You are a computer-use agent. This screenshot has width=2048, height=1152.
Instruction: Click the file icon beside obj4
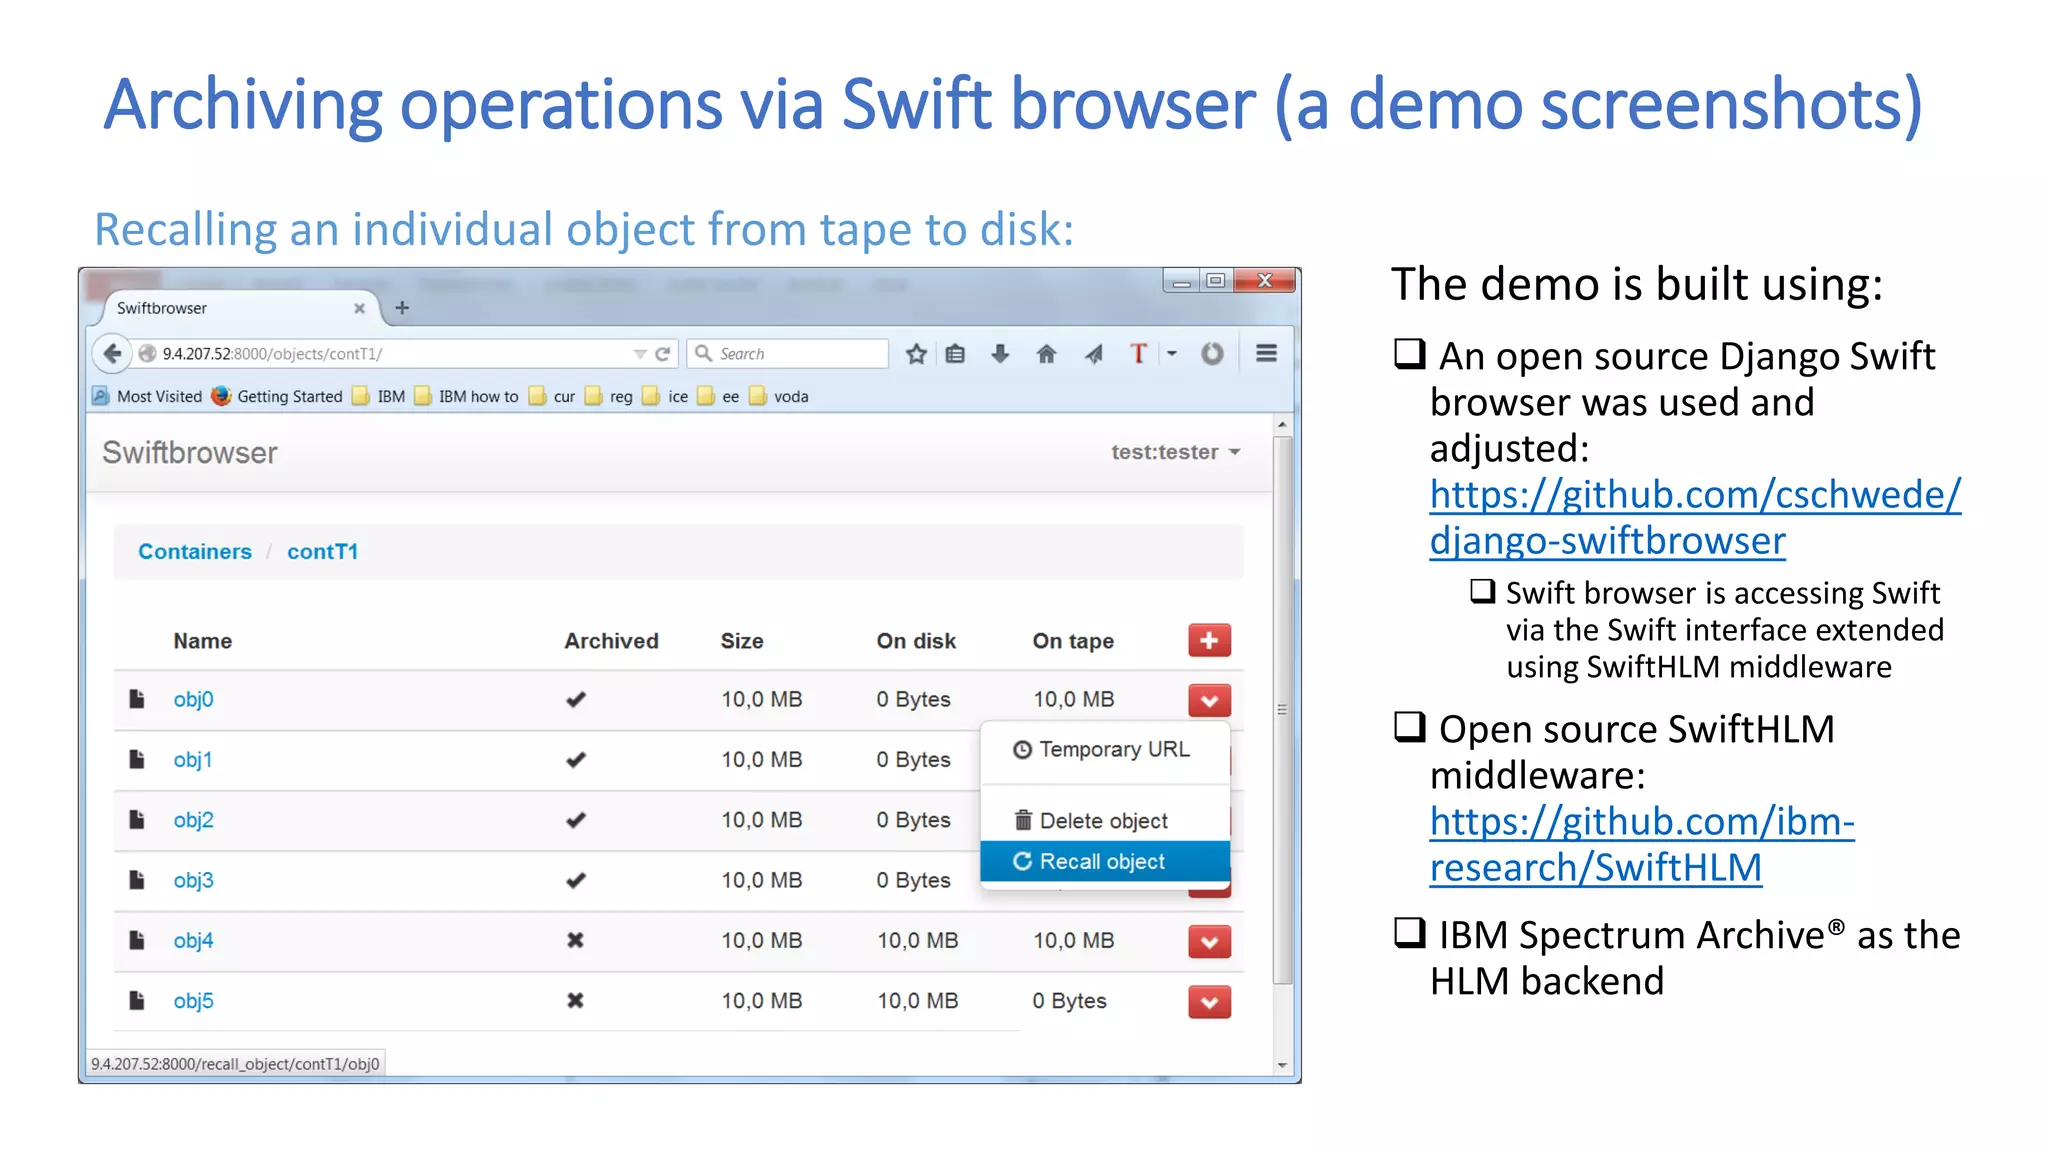point(137,940)
